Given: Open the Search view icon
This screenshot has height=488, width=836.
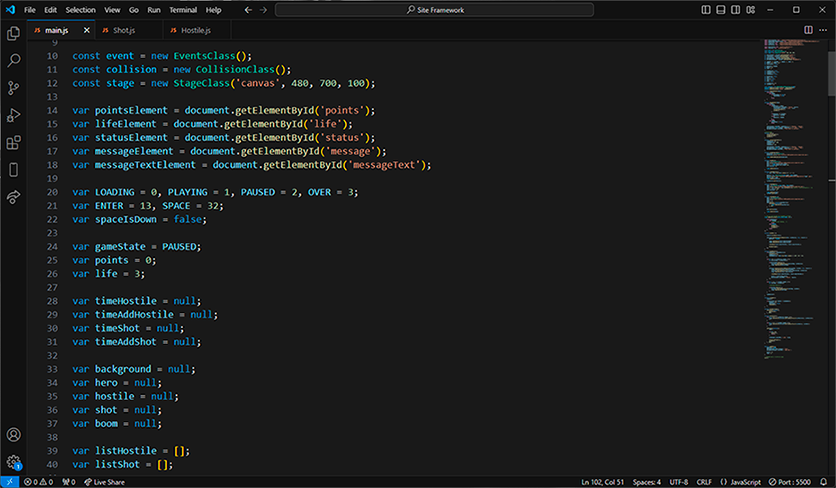Looking at the screenshot, I should pyautogui.click(x=14, y=61).
